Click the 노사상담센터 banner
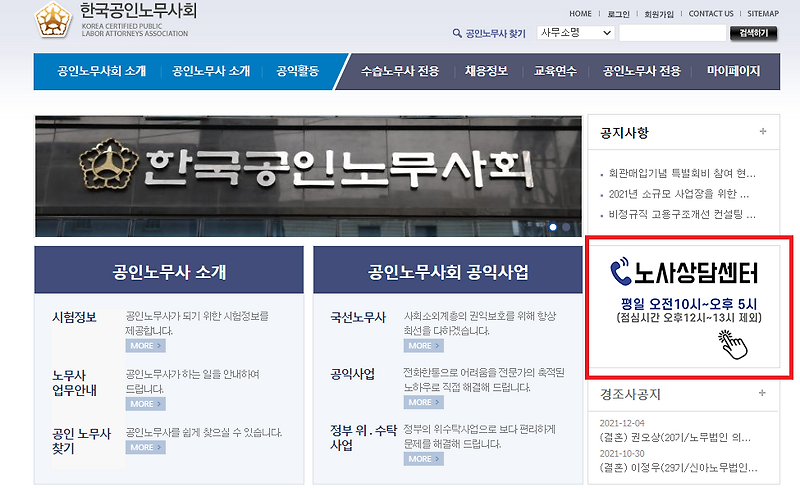Image resolution: width=800 pixels, height=492 pixels. tap(684, 306)
